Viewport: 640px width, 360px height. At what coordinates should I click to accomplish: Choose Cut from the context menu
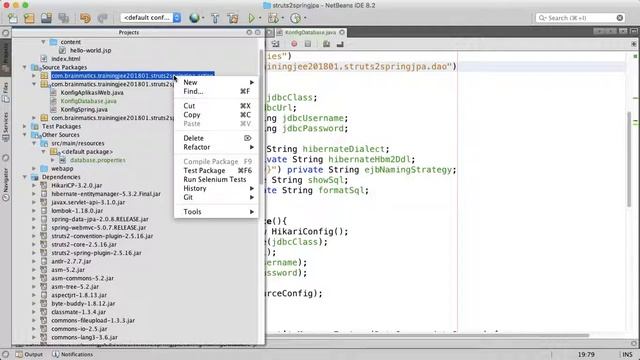[217, 106]
